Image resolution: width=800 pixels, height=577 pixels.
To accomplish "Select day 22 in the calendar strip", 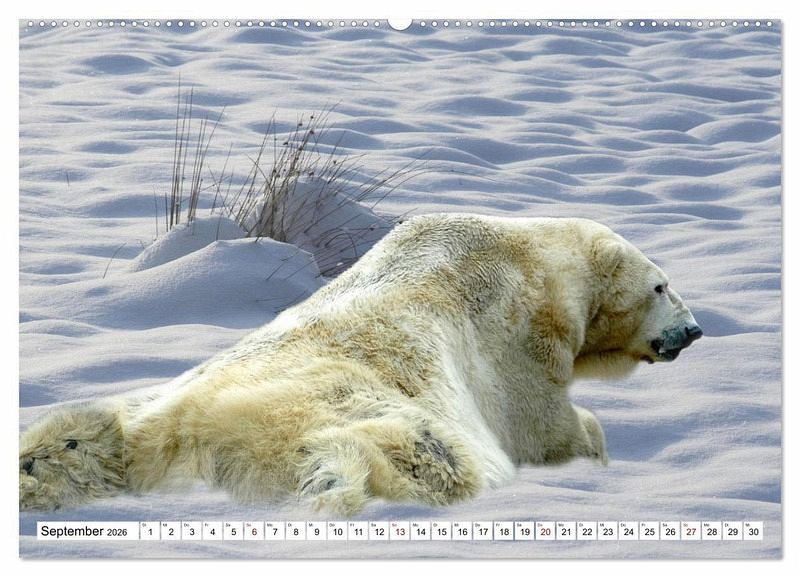I will (x=587, y=531).
